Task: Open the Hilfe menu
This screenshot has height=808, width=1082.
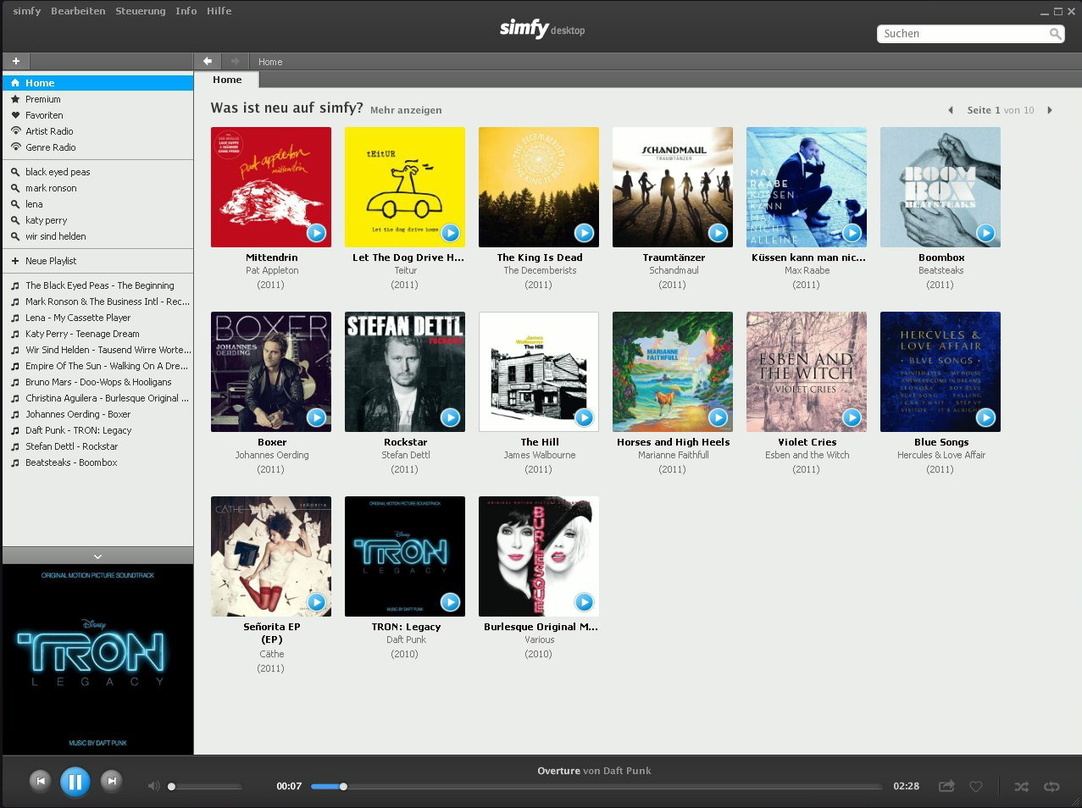Action: click(x=219, y=11)
